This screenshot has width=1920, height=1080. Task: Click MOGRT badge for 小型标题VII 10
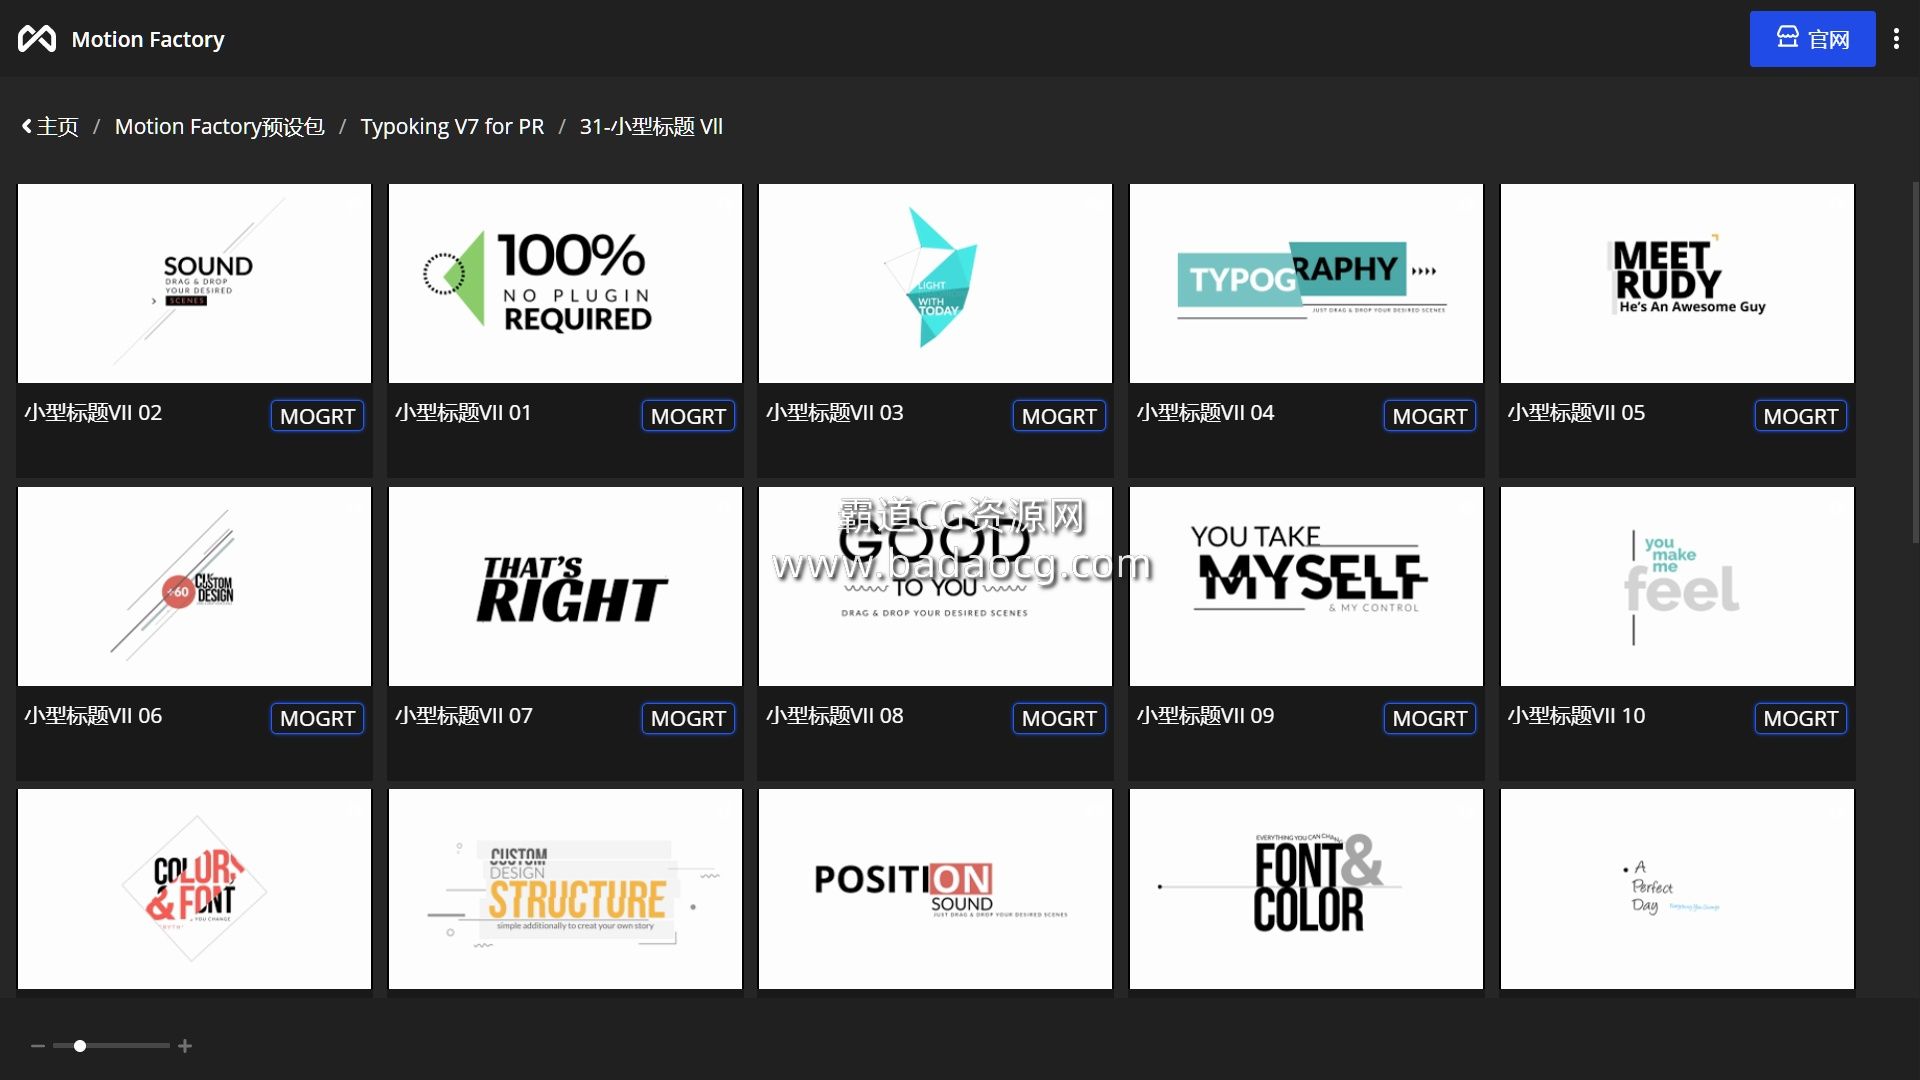tap(1800, 718)
